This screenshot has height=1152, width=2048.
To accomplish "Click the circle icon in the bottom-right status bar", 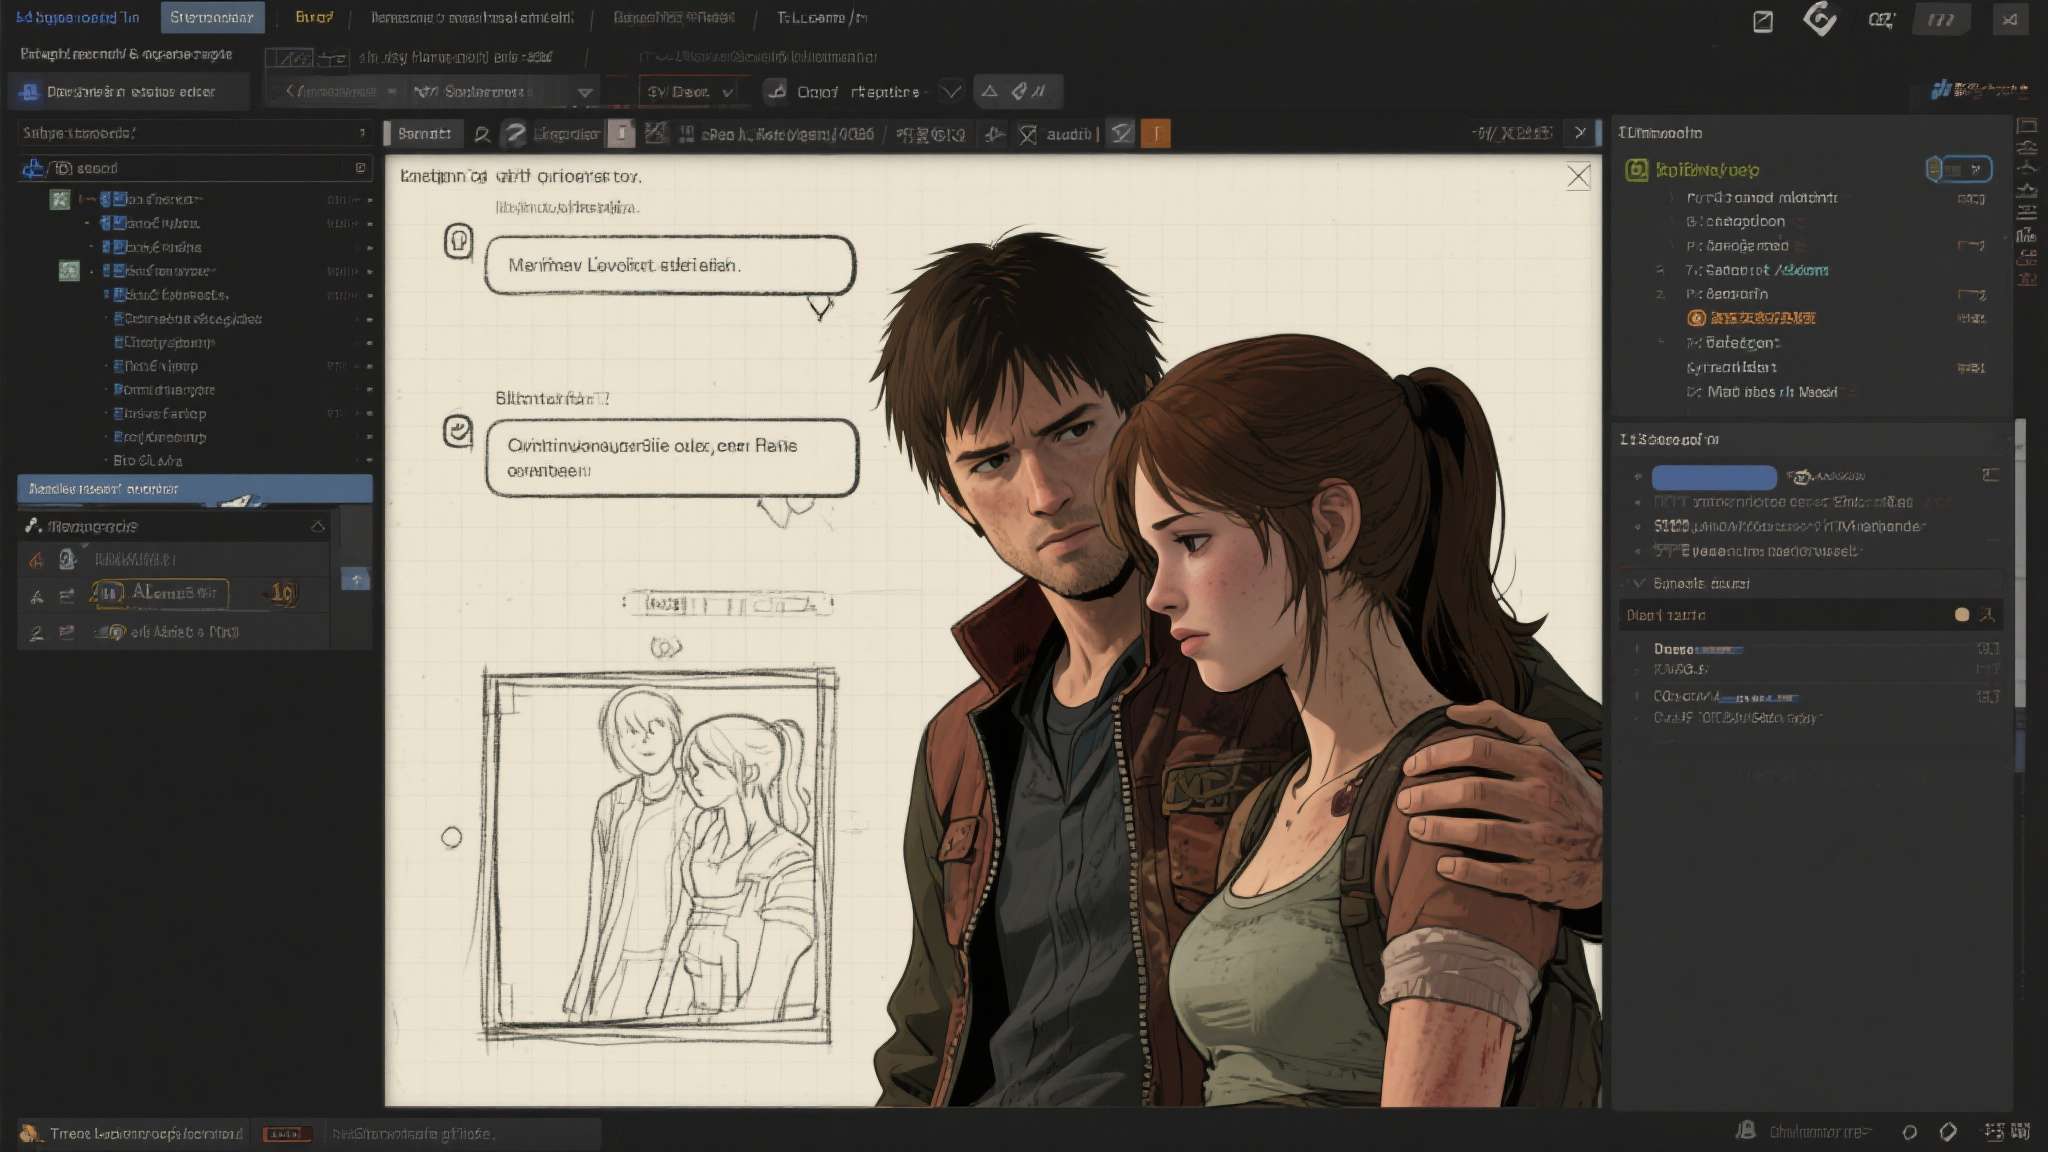I will click(x=1909, y=1132).
